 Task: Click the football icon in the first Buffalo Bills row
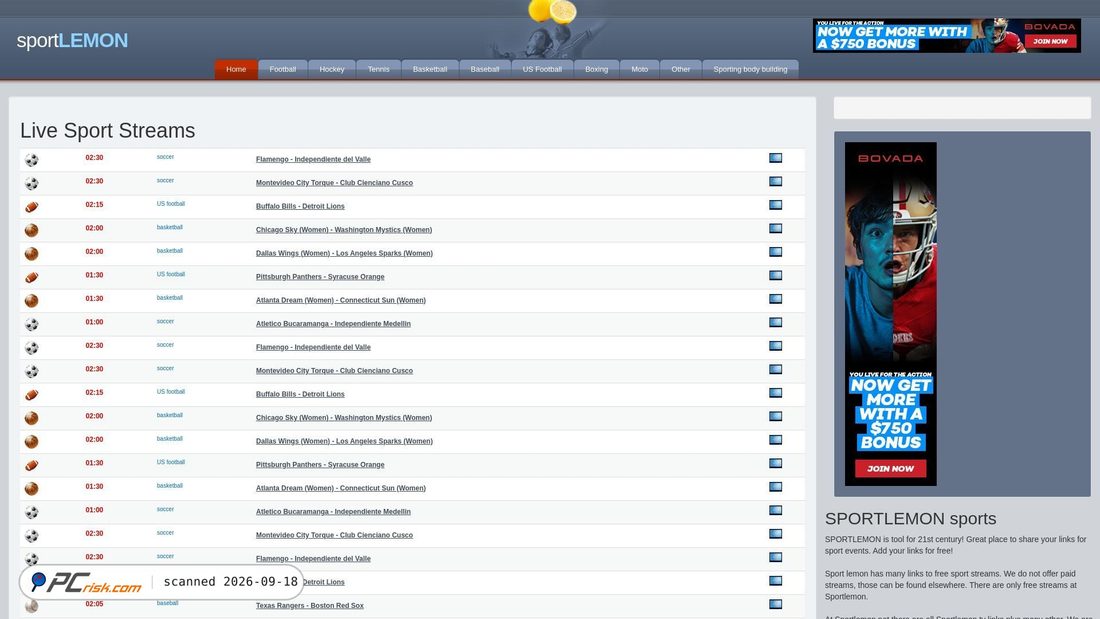pos(32,207)
